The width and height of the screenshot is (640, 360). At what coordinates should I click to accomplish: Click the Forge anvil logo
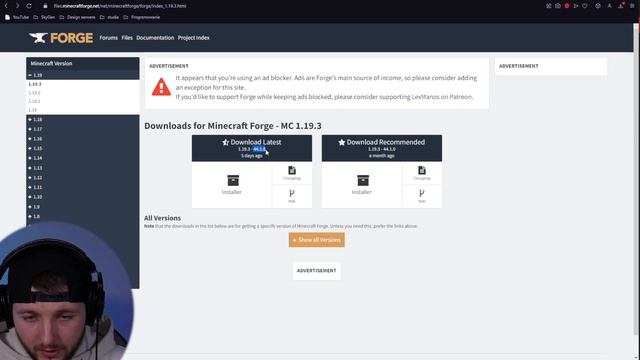[60, 38]
